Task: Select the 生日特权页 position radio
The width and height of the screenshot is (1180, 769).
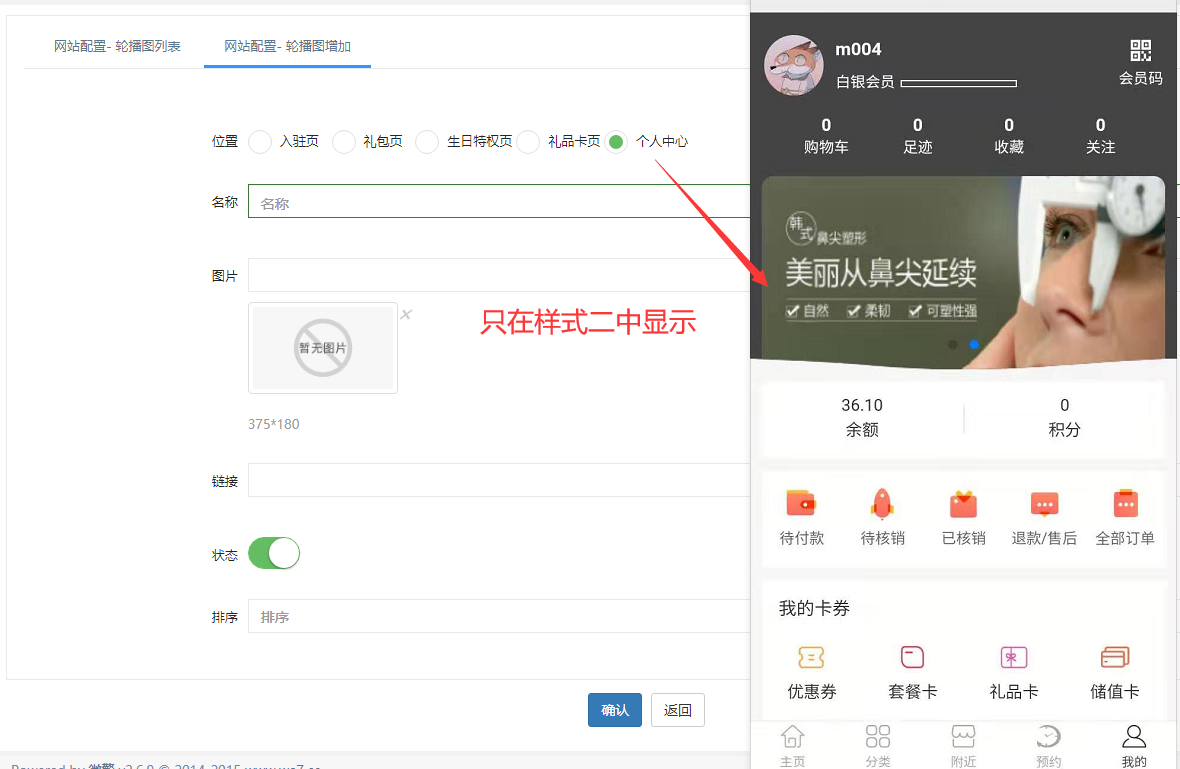Action: tap(427, 141)
